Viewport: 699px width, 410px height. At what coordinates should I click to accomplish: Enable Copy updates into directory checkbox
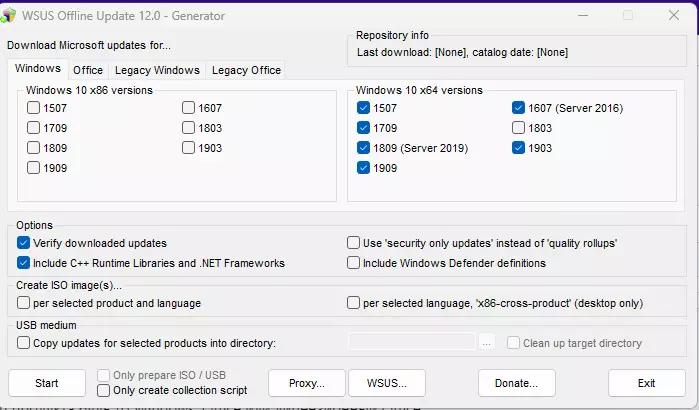pyautogui.click(x=23, y=343)
